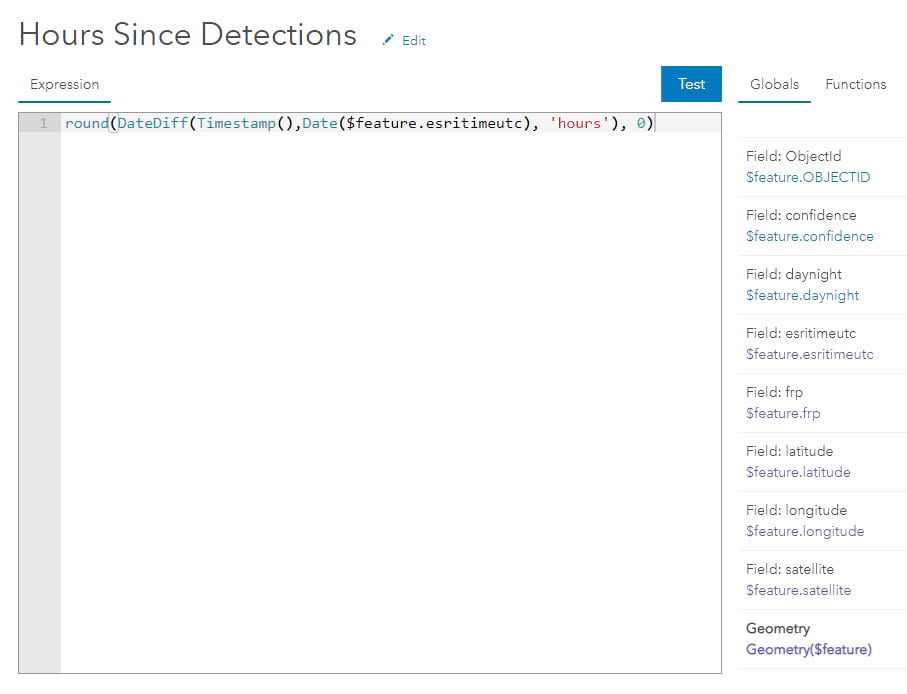
Task: Insert $feature.OBJECTID global variable
Action: point(808,177)
